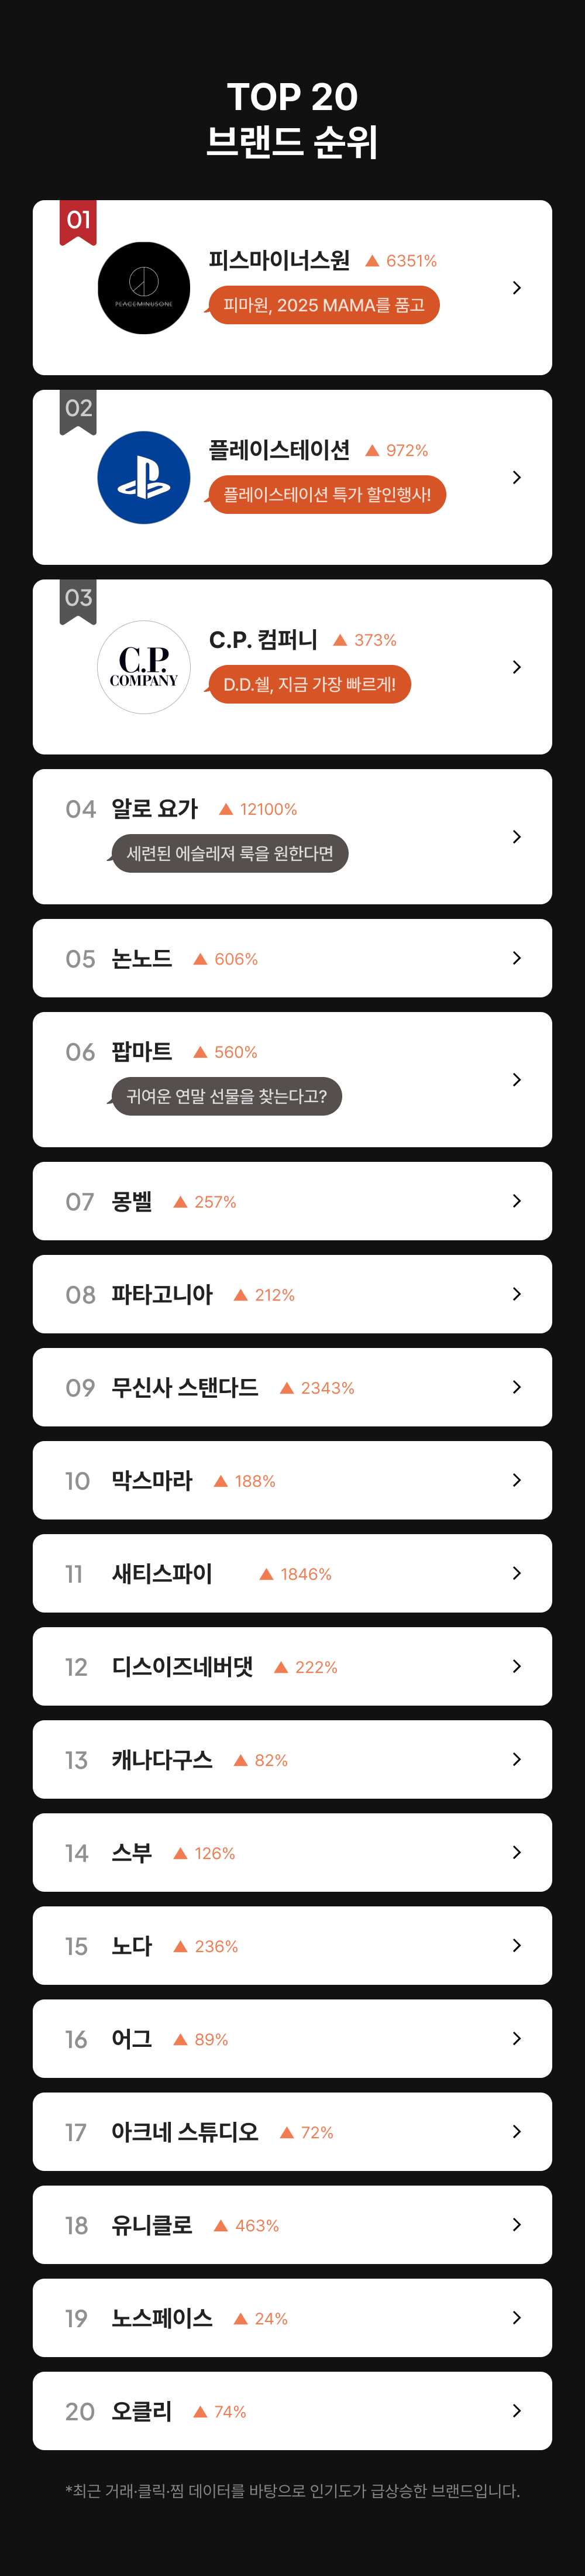Open the 플레이스테이션 row chevron
The height and width of the screenshot is (2576, 585).
tap(516, 477)
